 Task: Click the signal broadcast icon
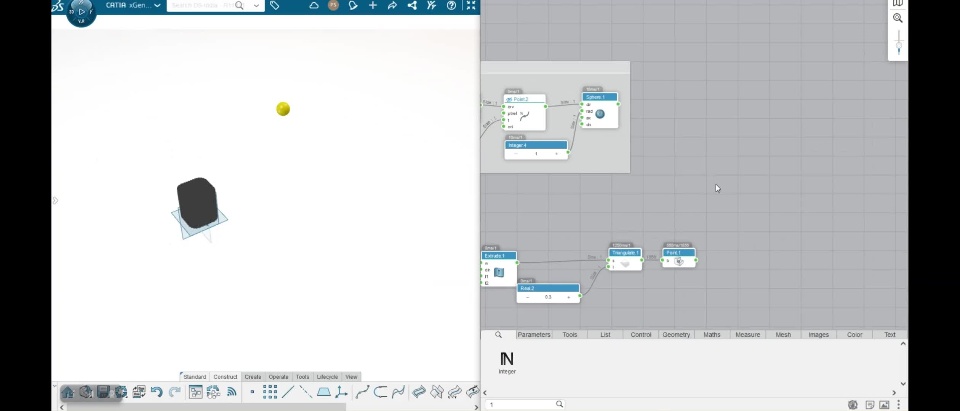click(x=231, y=392)
